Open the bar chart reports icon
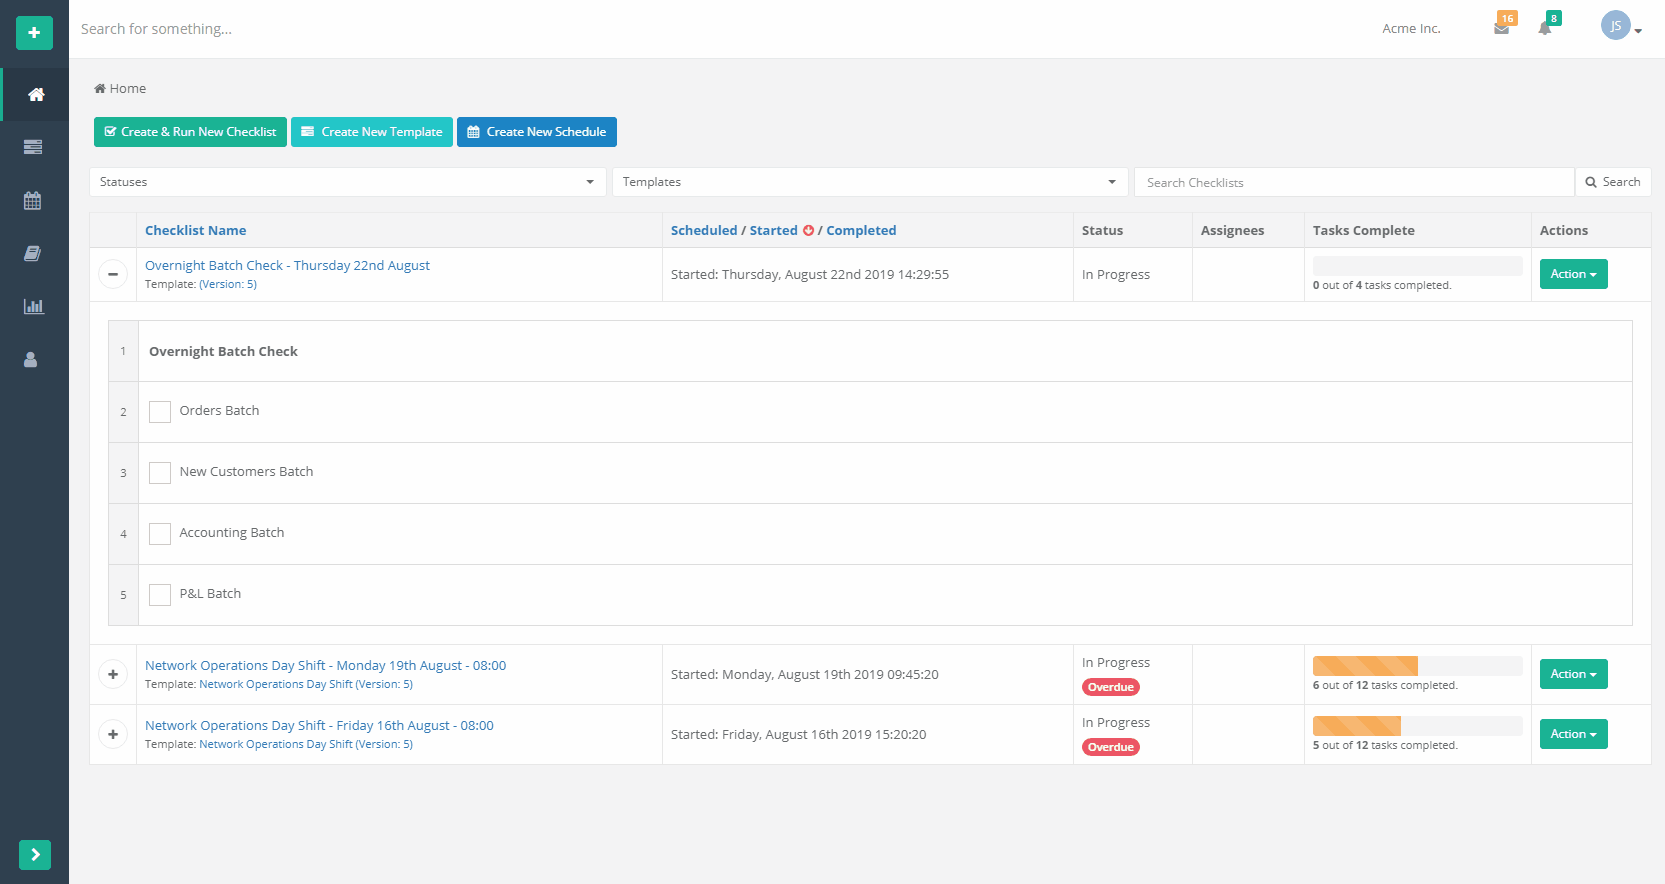Screen dimensions: 1665x884 [33, 306]
